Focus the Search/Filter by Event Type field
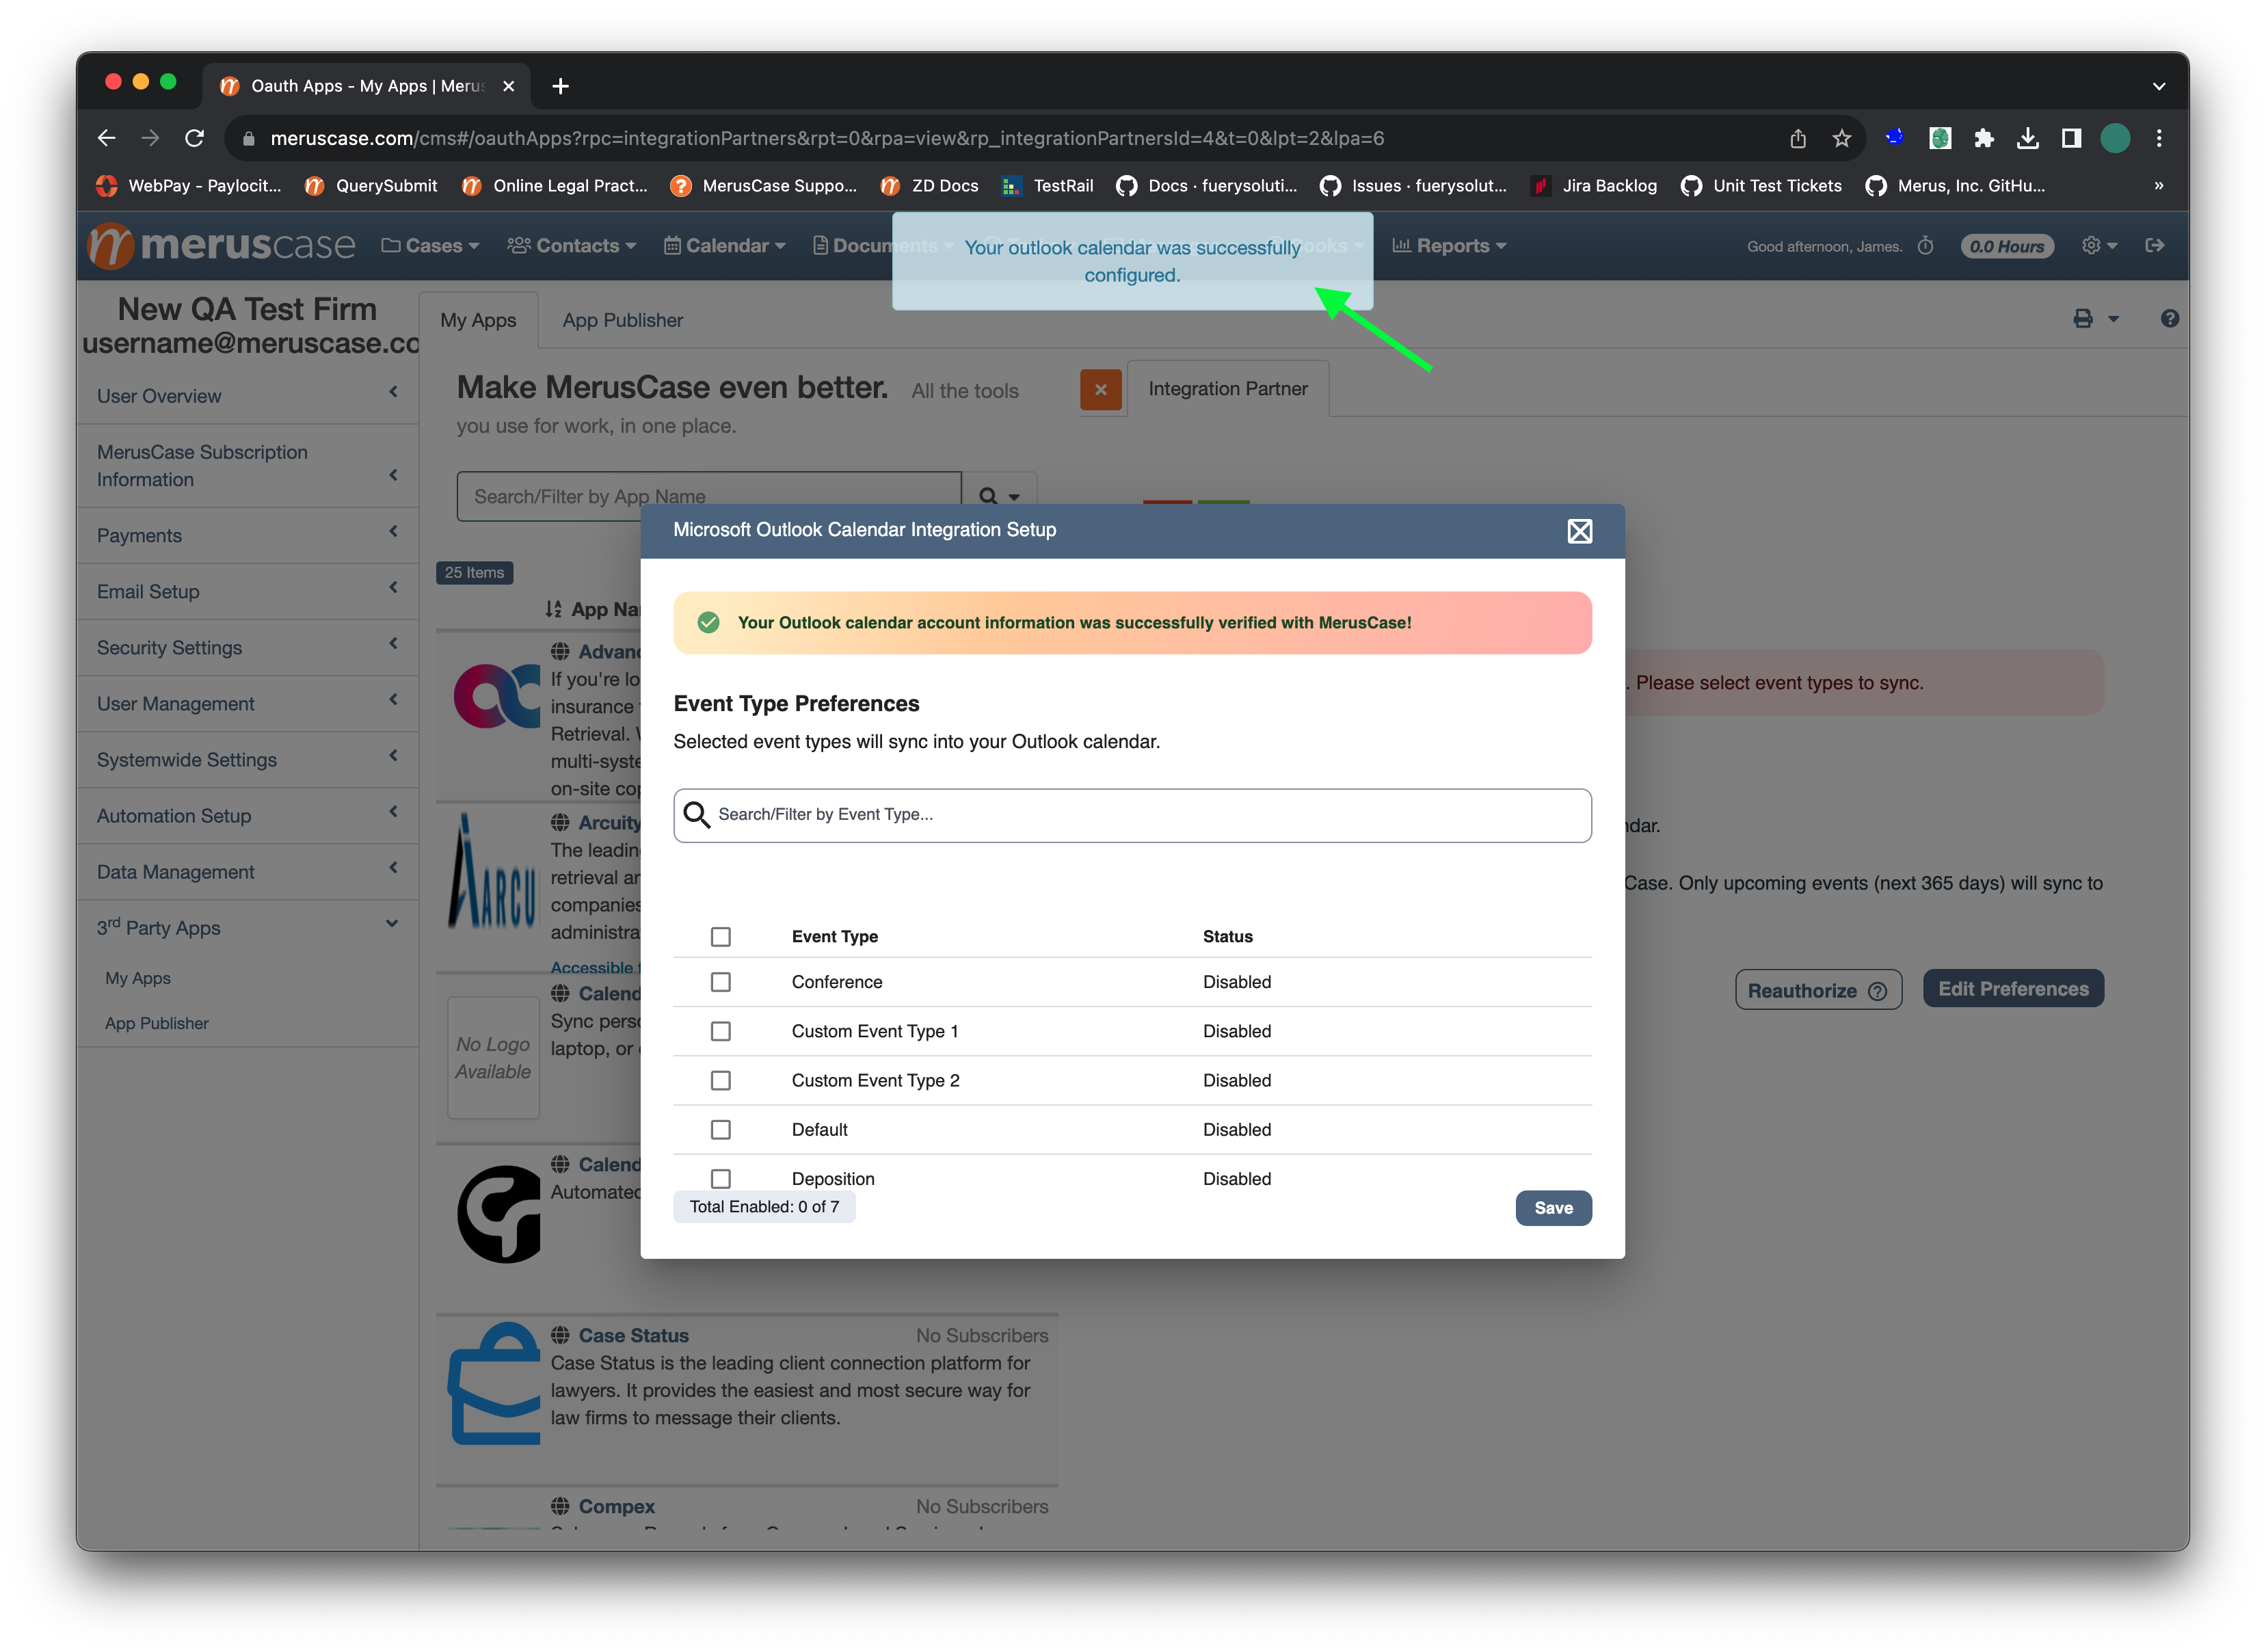This screenshot has height=1652, width=2266. (1132, 815)
